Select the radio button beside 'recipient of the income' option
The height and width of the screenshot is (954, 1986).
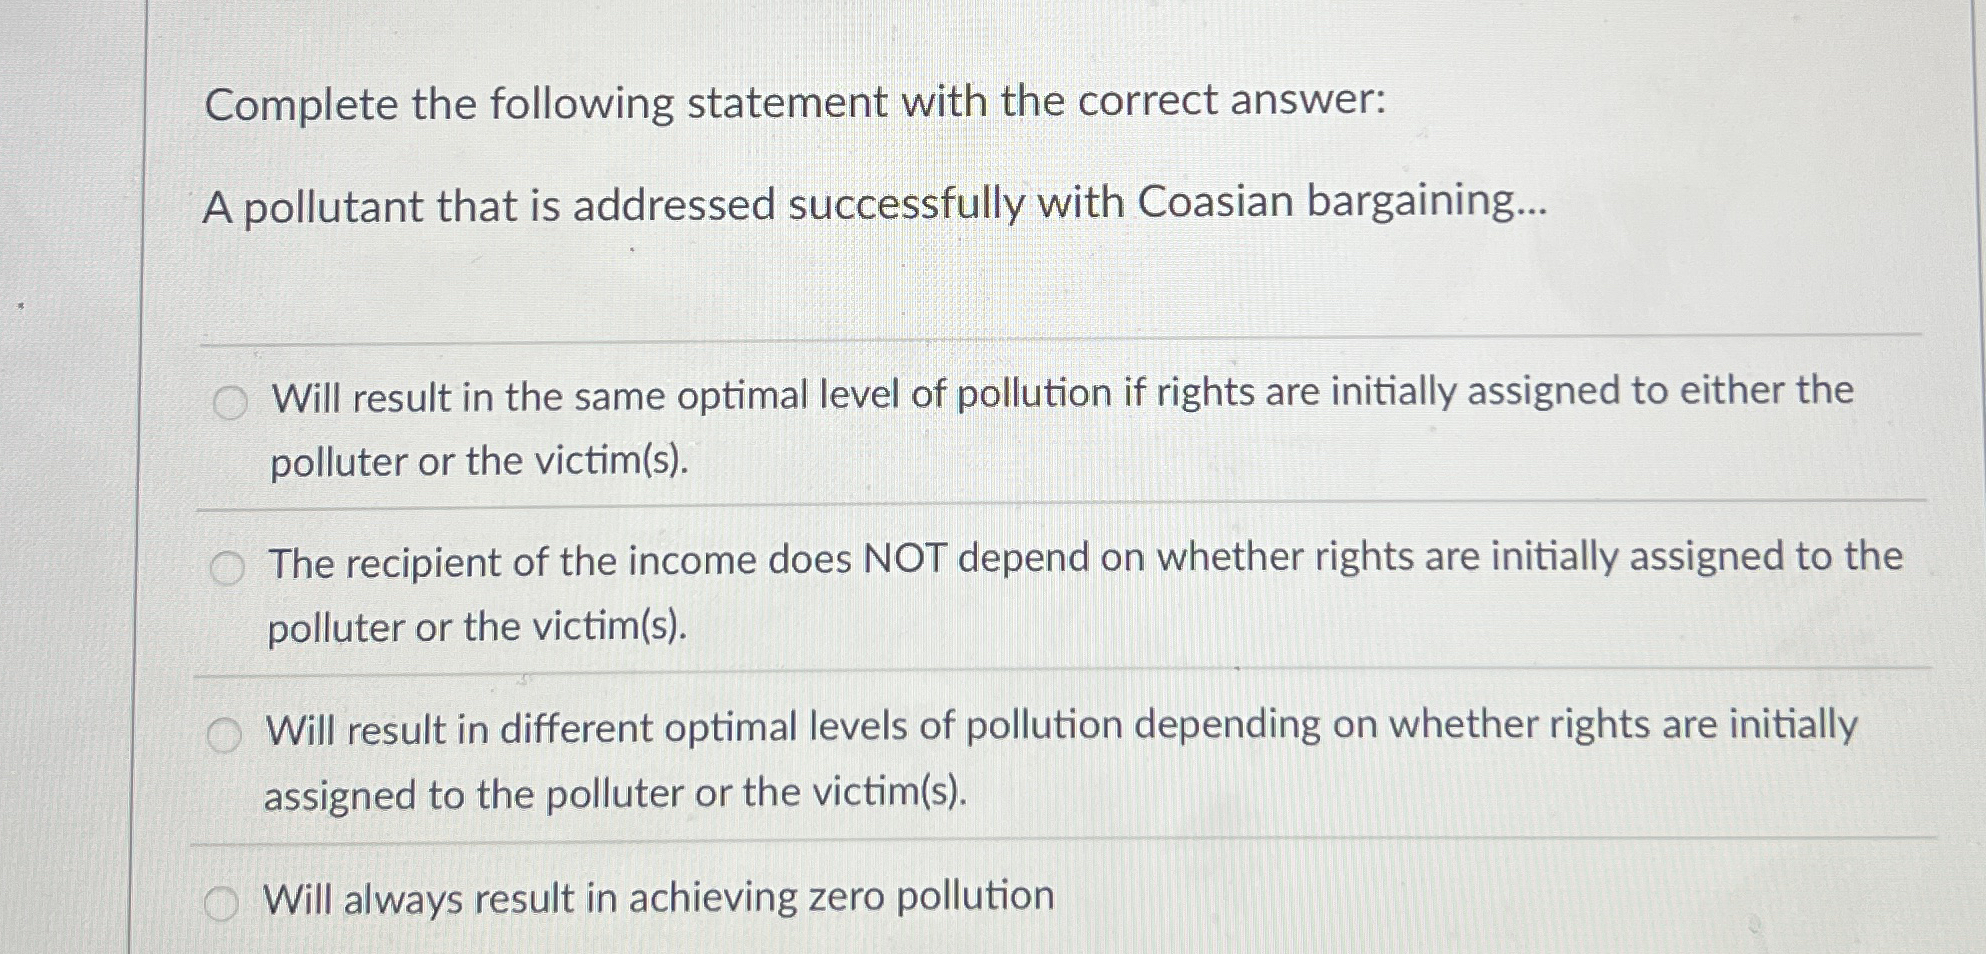click(x=229, y=564)
